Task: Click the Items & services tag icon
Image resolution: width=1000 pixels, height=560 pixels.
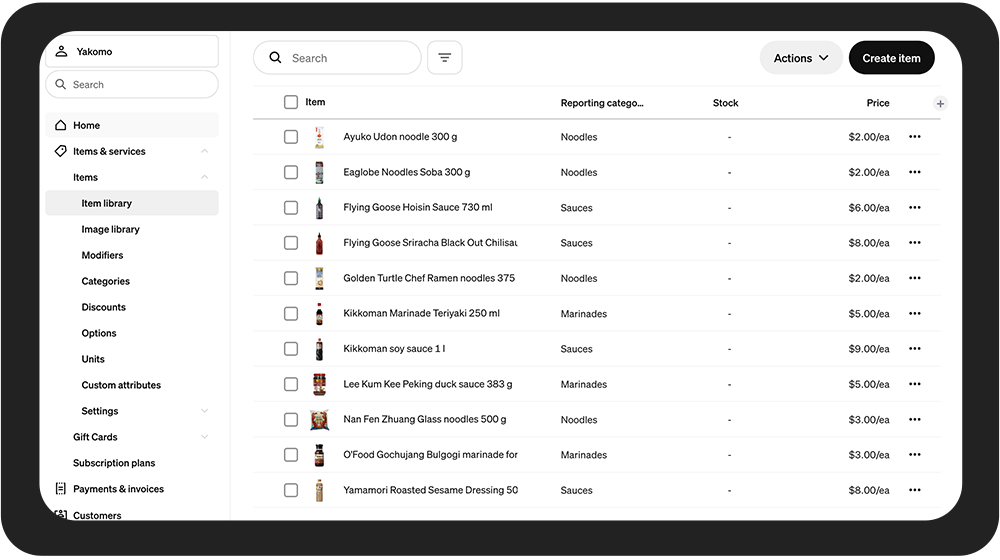Action: pyautogui.click(x=61, y=151)
